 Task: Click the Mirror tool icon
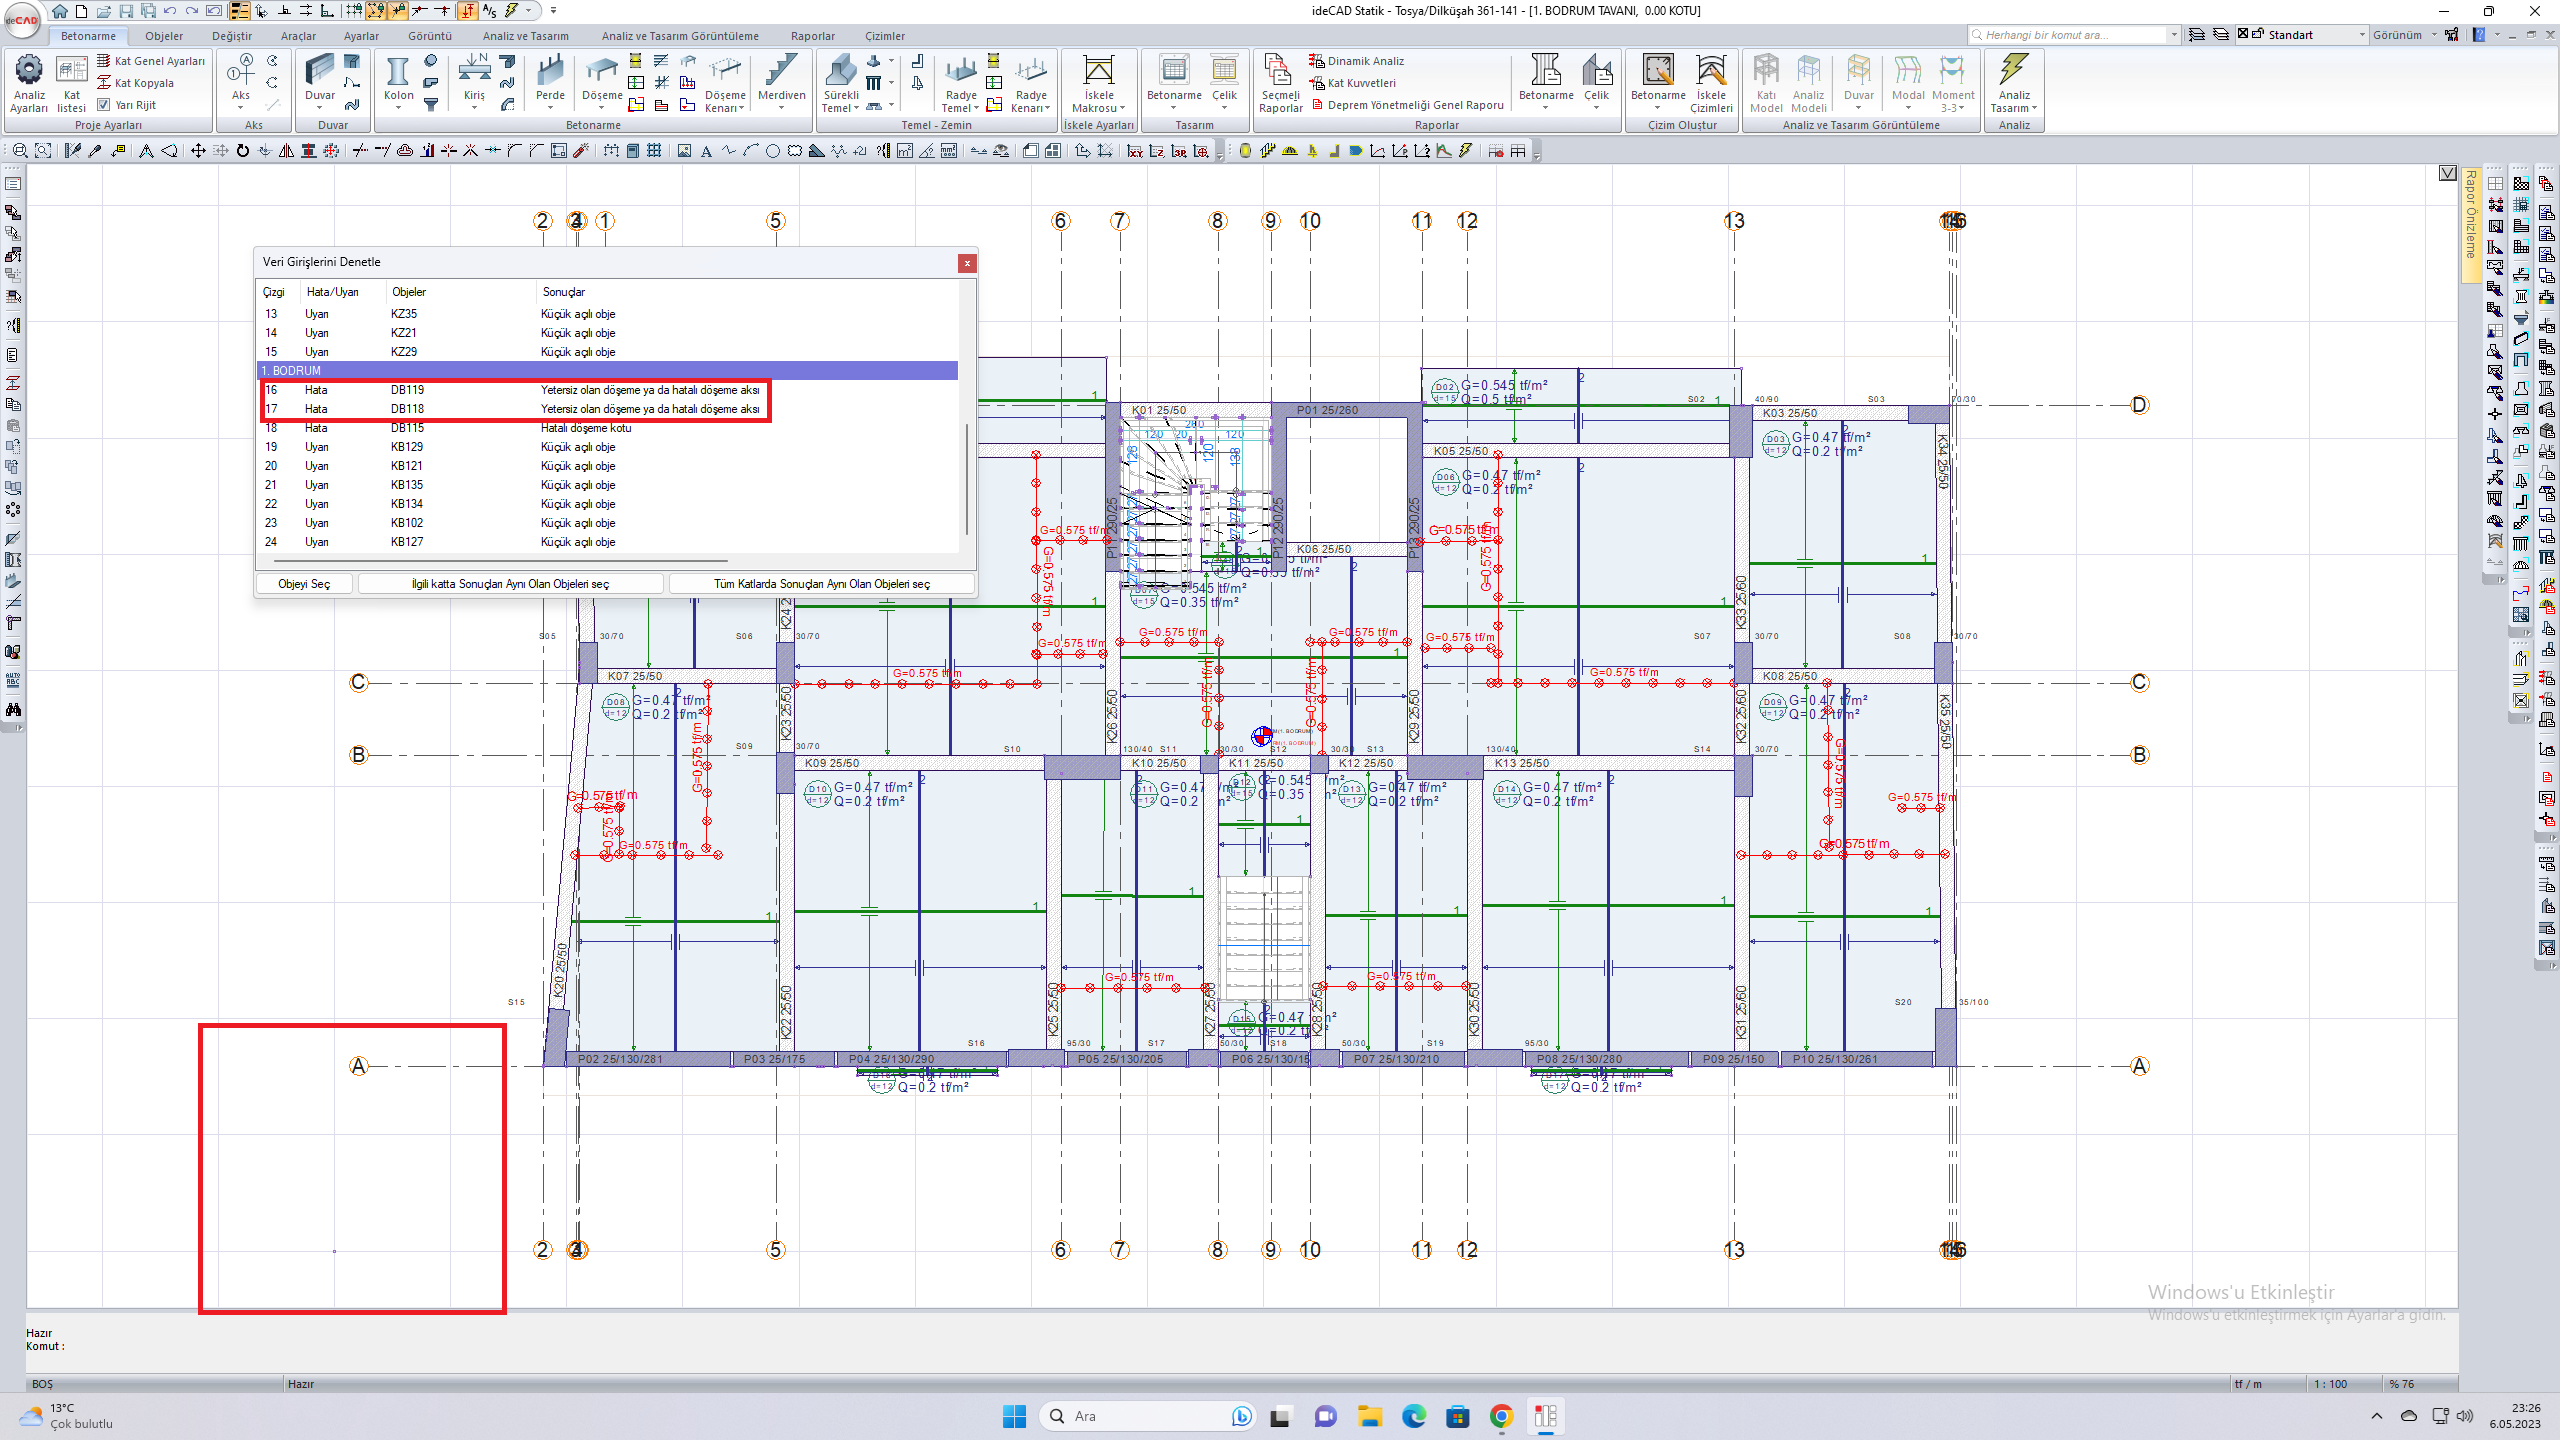click(x=287, y=151)
